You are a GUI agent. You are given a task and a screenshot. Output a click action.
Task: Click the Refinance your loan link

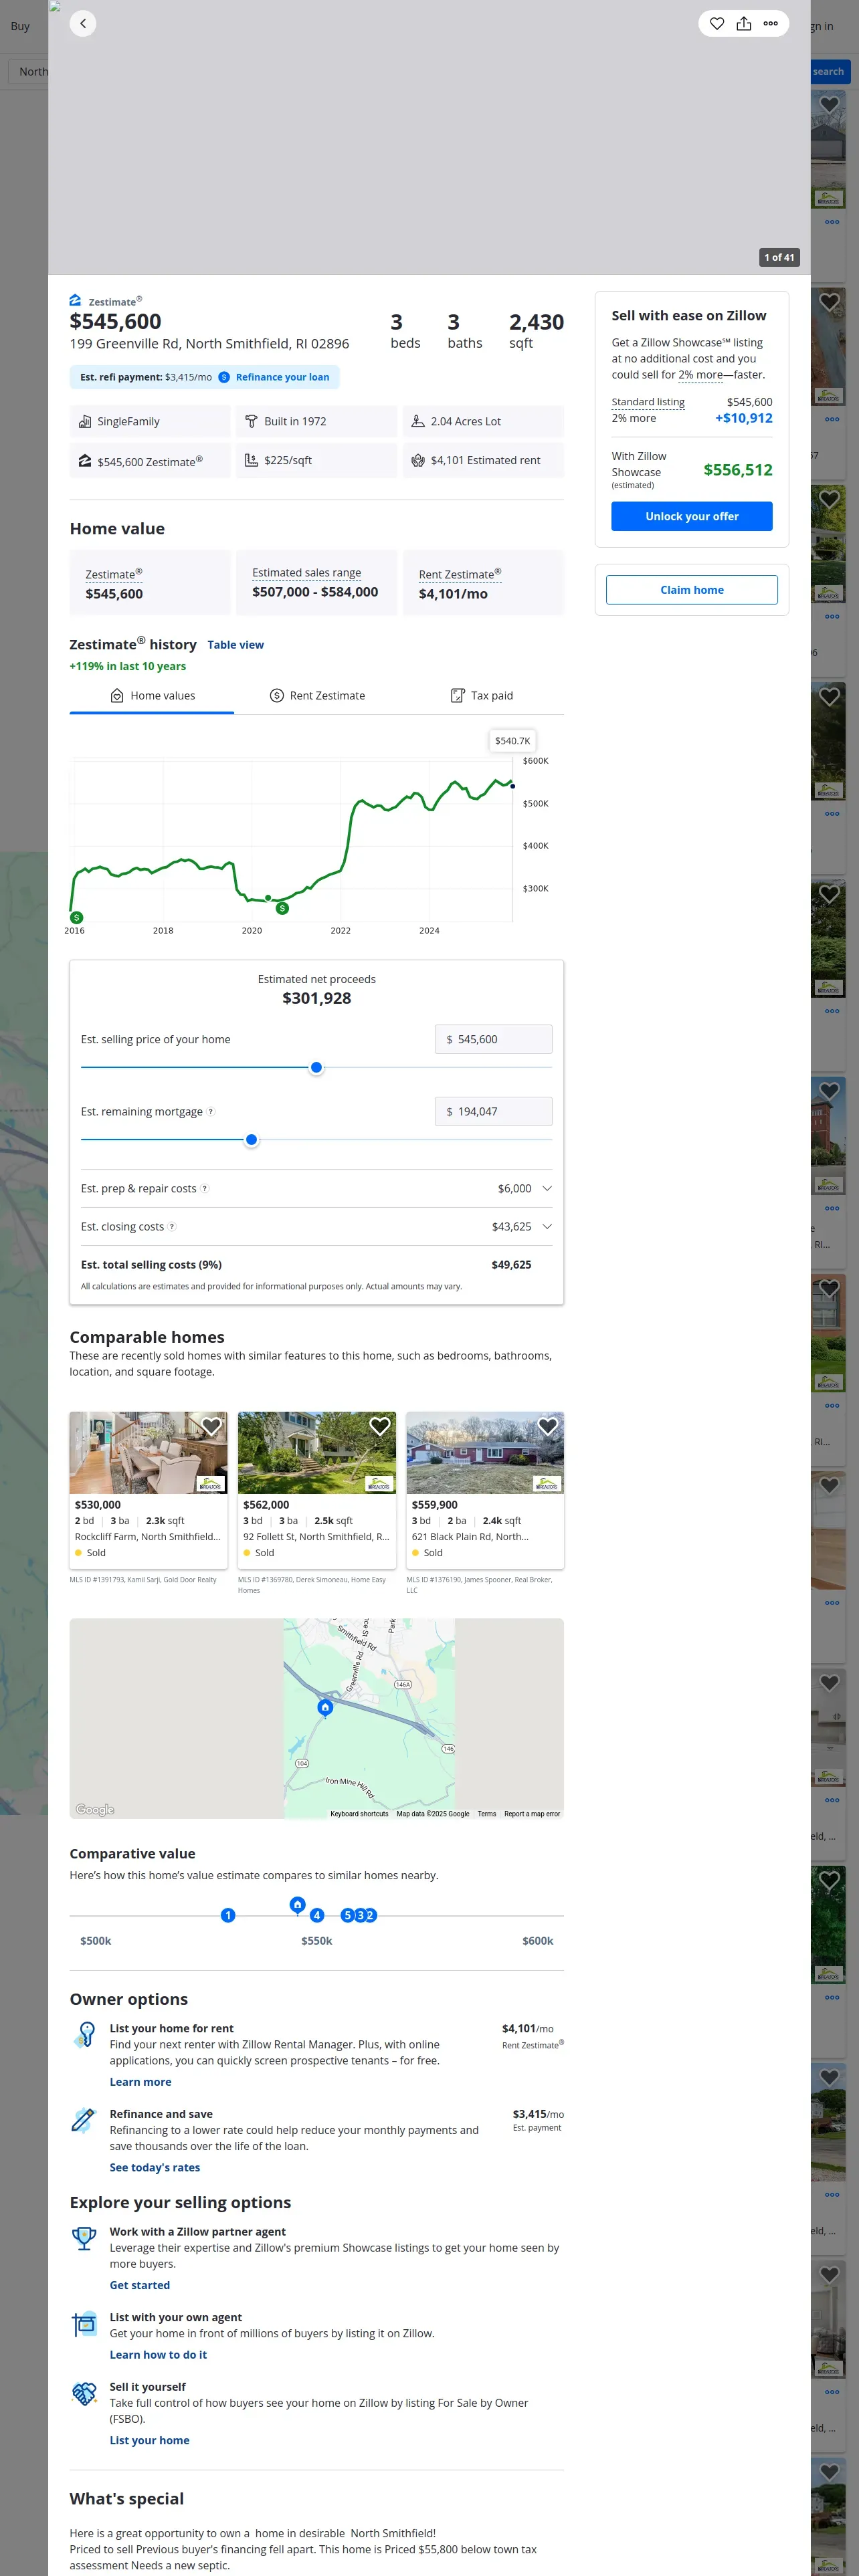[x=282, y=377]
